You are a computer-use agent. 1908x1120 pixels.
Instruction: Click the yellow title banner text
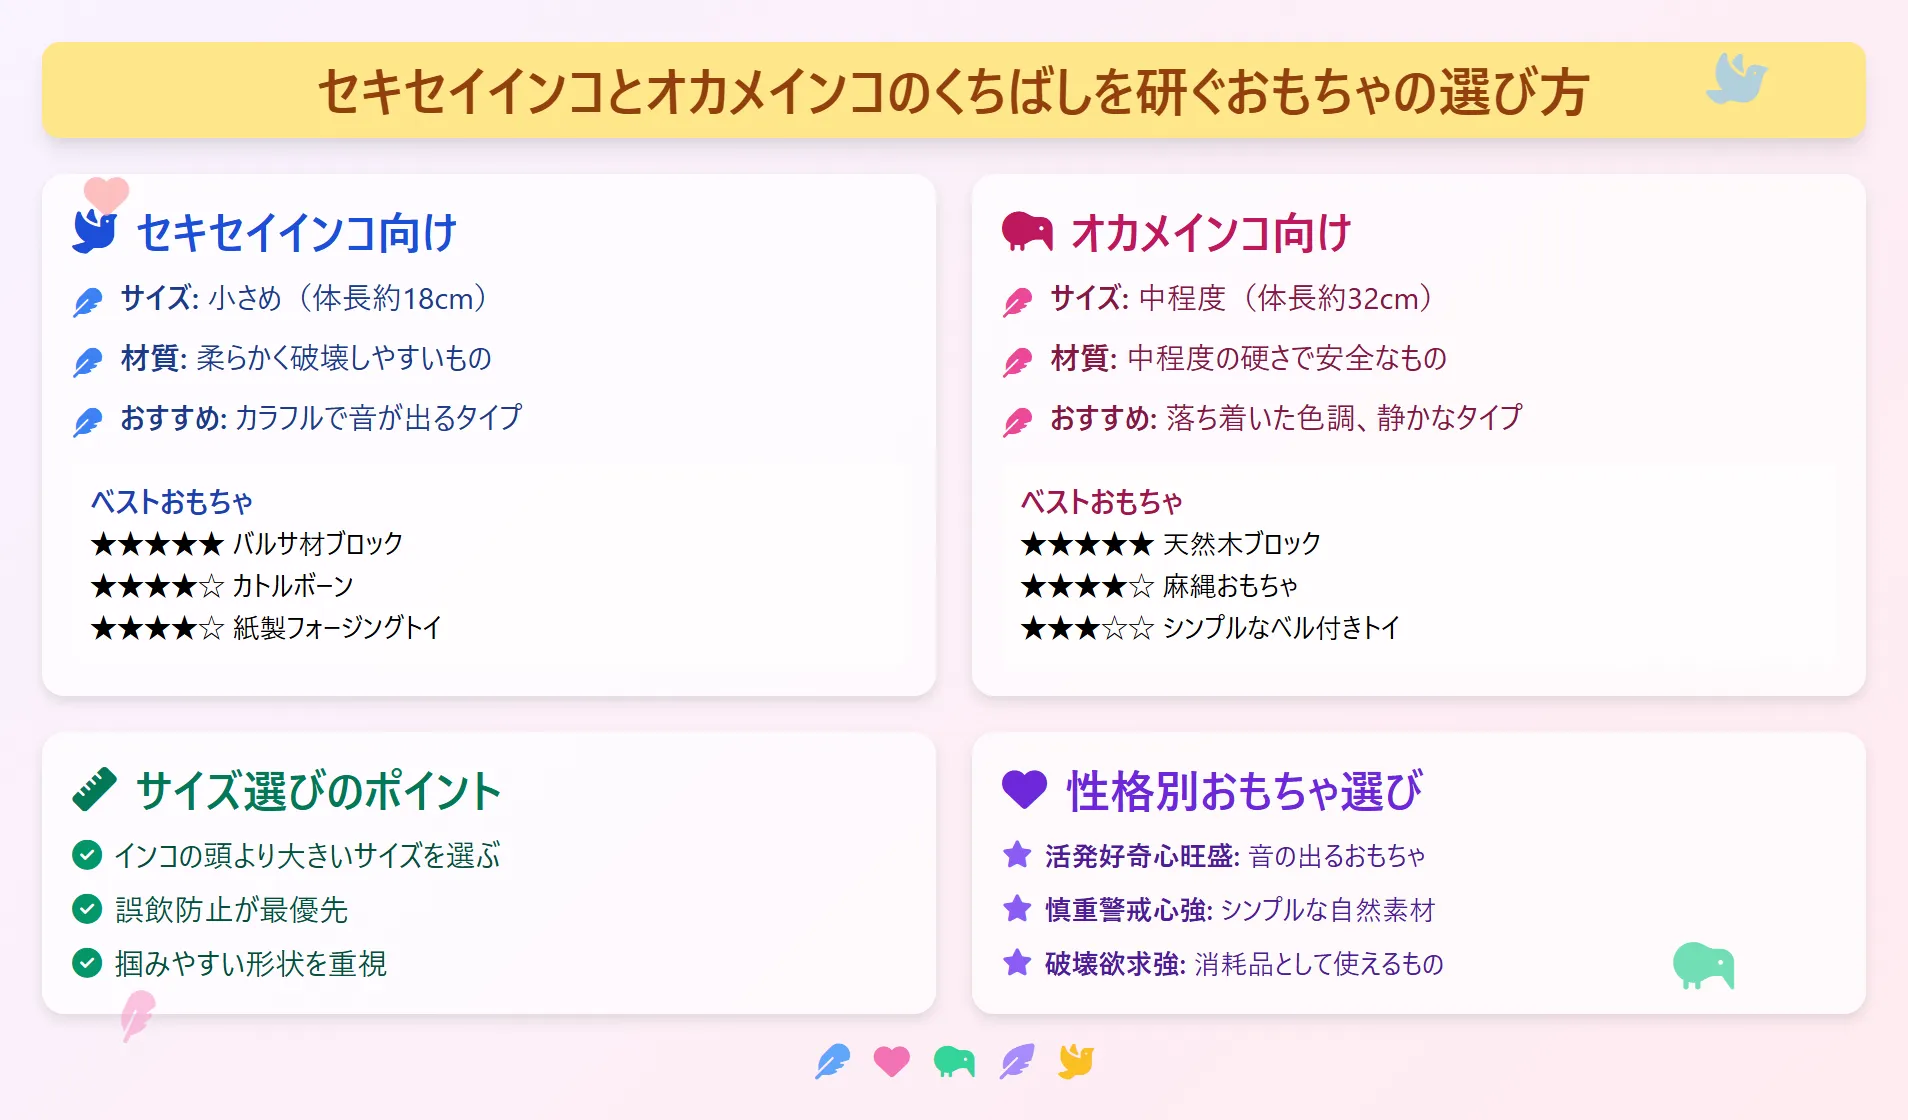click(953, 91)
